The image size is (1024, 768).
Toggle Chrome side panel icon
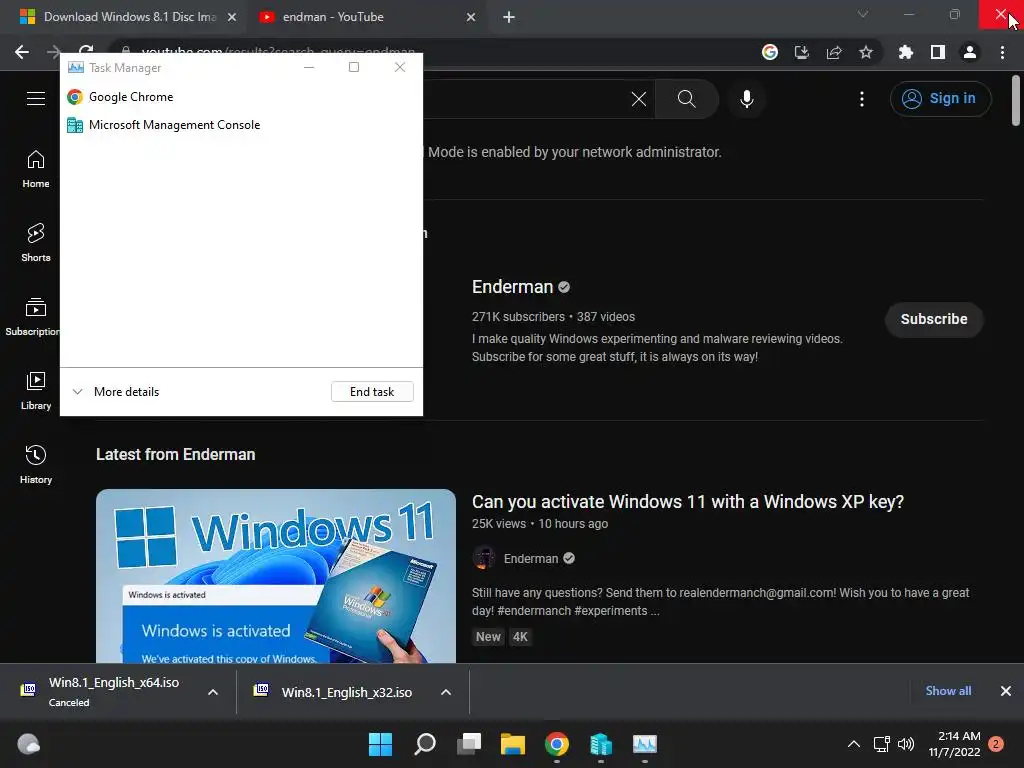click(x=938, y=52)
